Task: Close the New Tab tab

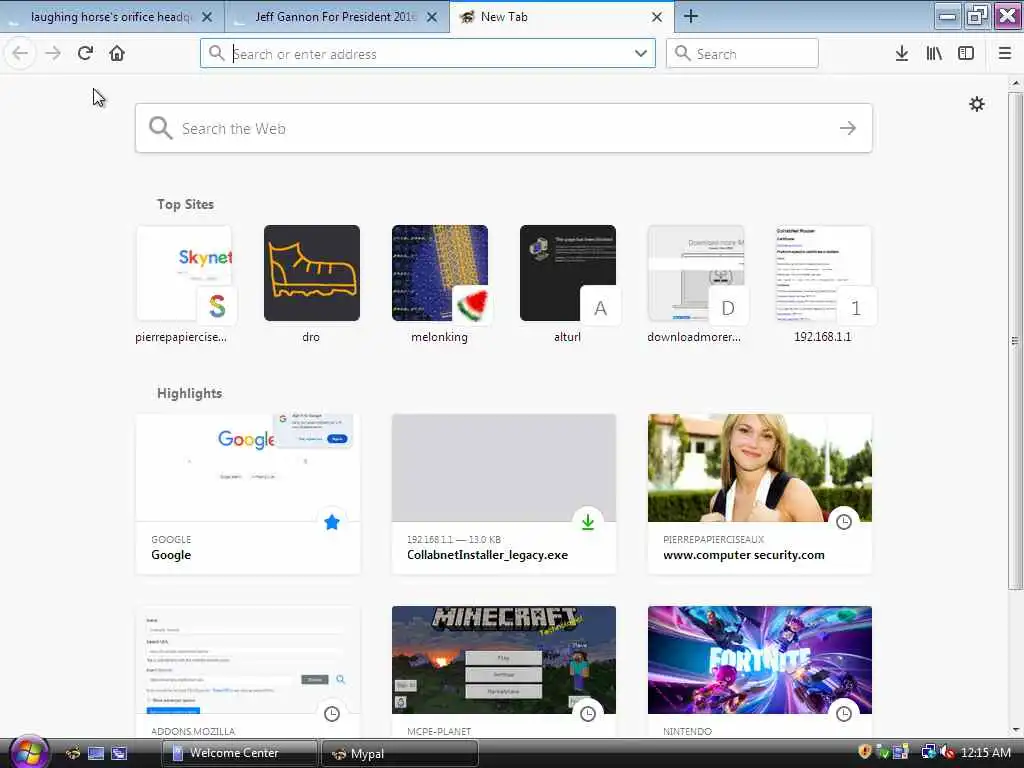Action: point(657,17)
